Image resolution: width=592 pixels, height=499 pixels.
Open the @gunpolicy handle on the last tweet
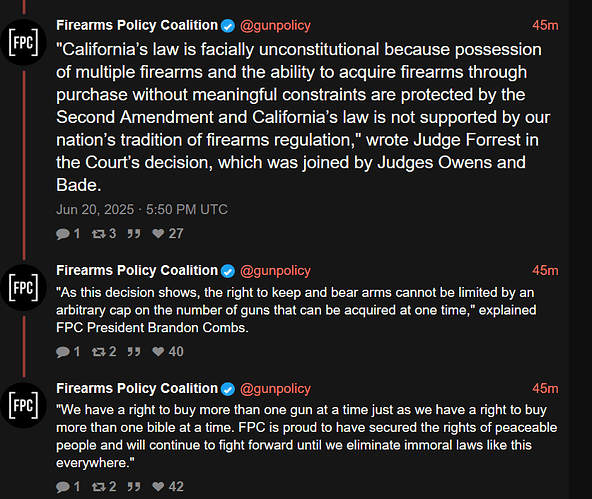275,389
